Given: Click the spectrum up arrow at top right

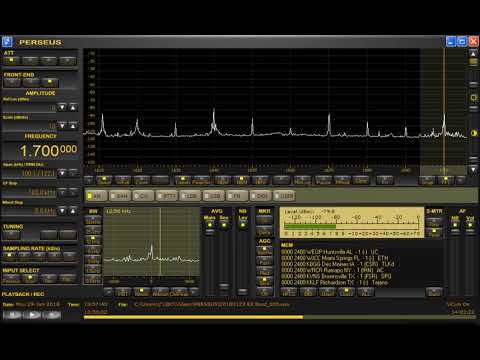Looking at the screenshot, I should click(473, 53).
